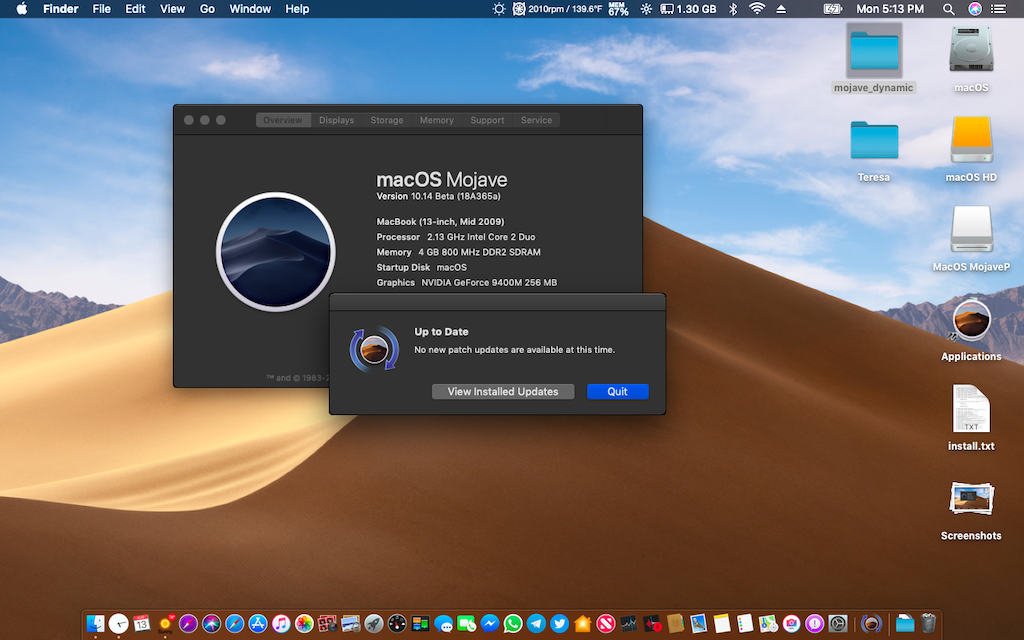The width and height of the screenshot is (1024, 640).
Task: Open Messages from the dock
Action: [443, 624]
